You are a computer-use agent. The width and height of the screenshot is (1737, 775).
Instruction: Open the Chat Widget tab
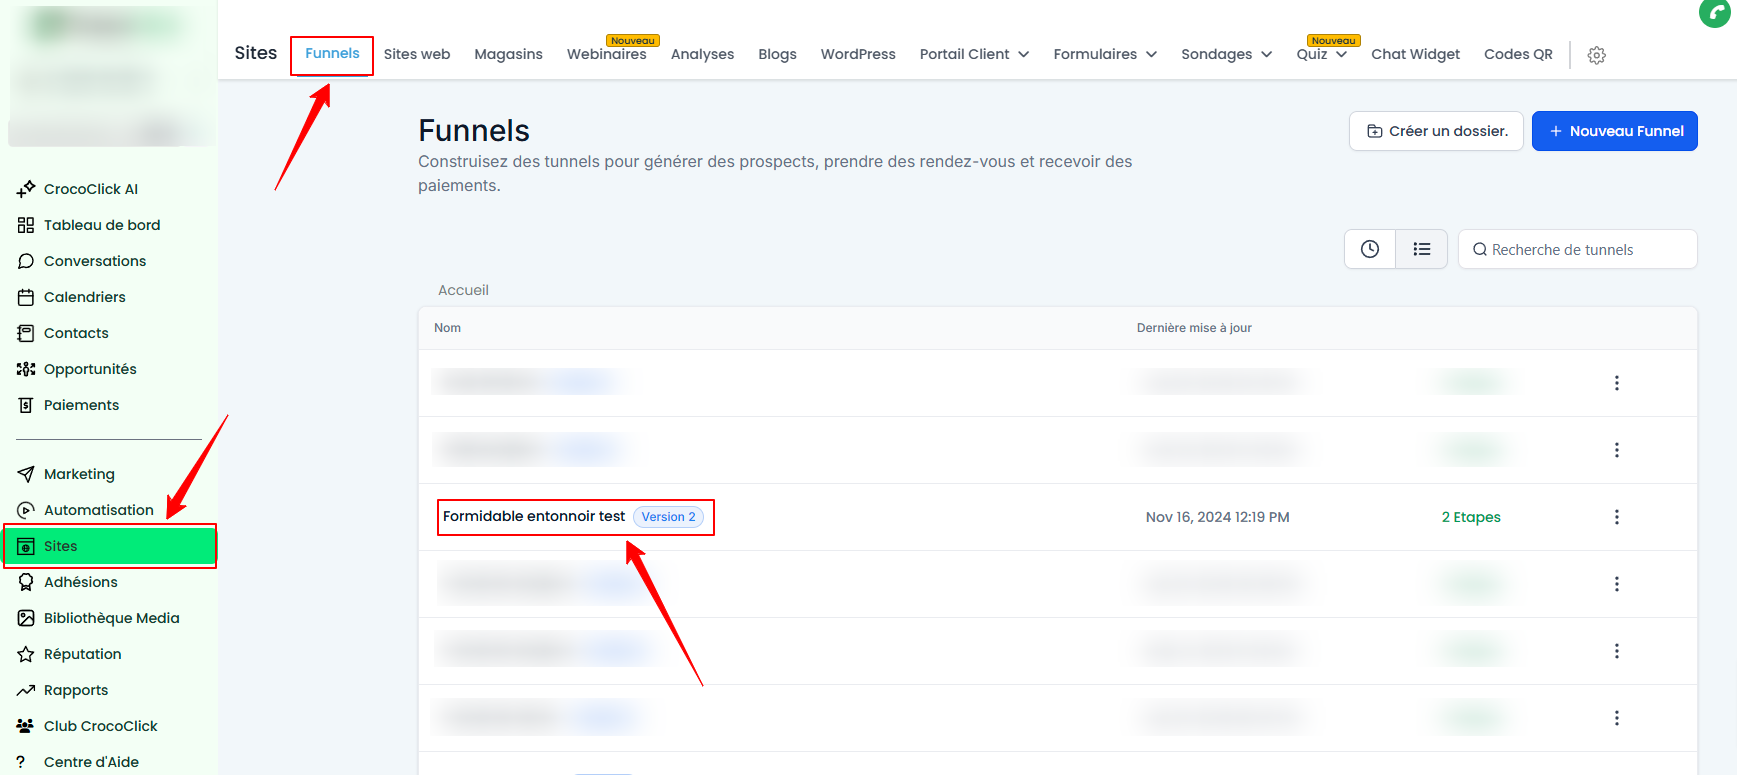click(x=1415, y=54)
